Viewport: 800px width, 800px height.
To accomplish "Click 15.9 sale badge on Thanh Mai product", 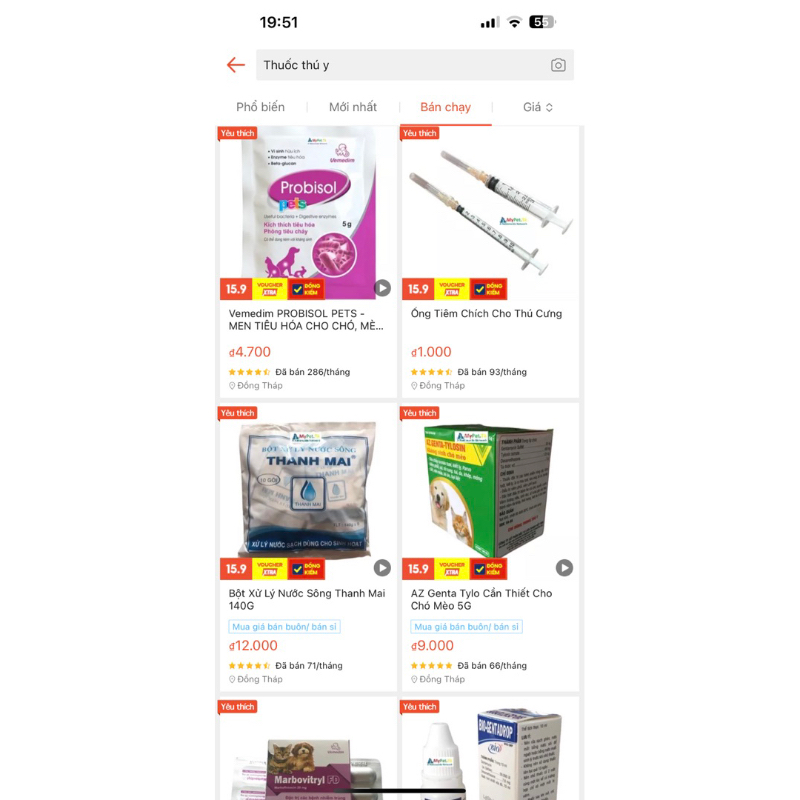I will tap(236, 569).
